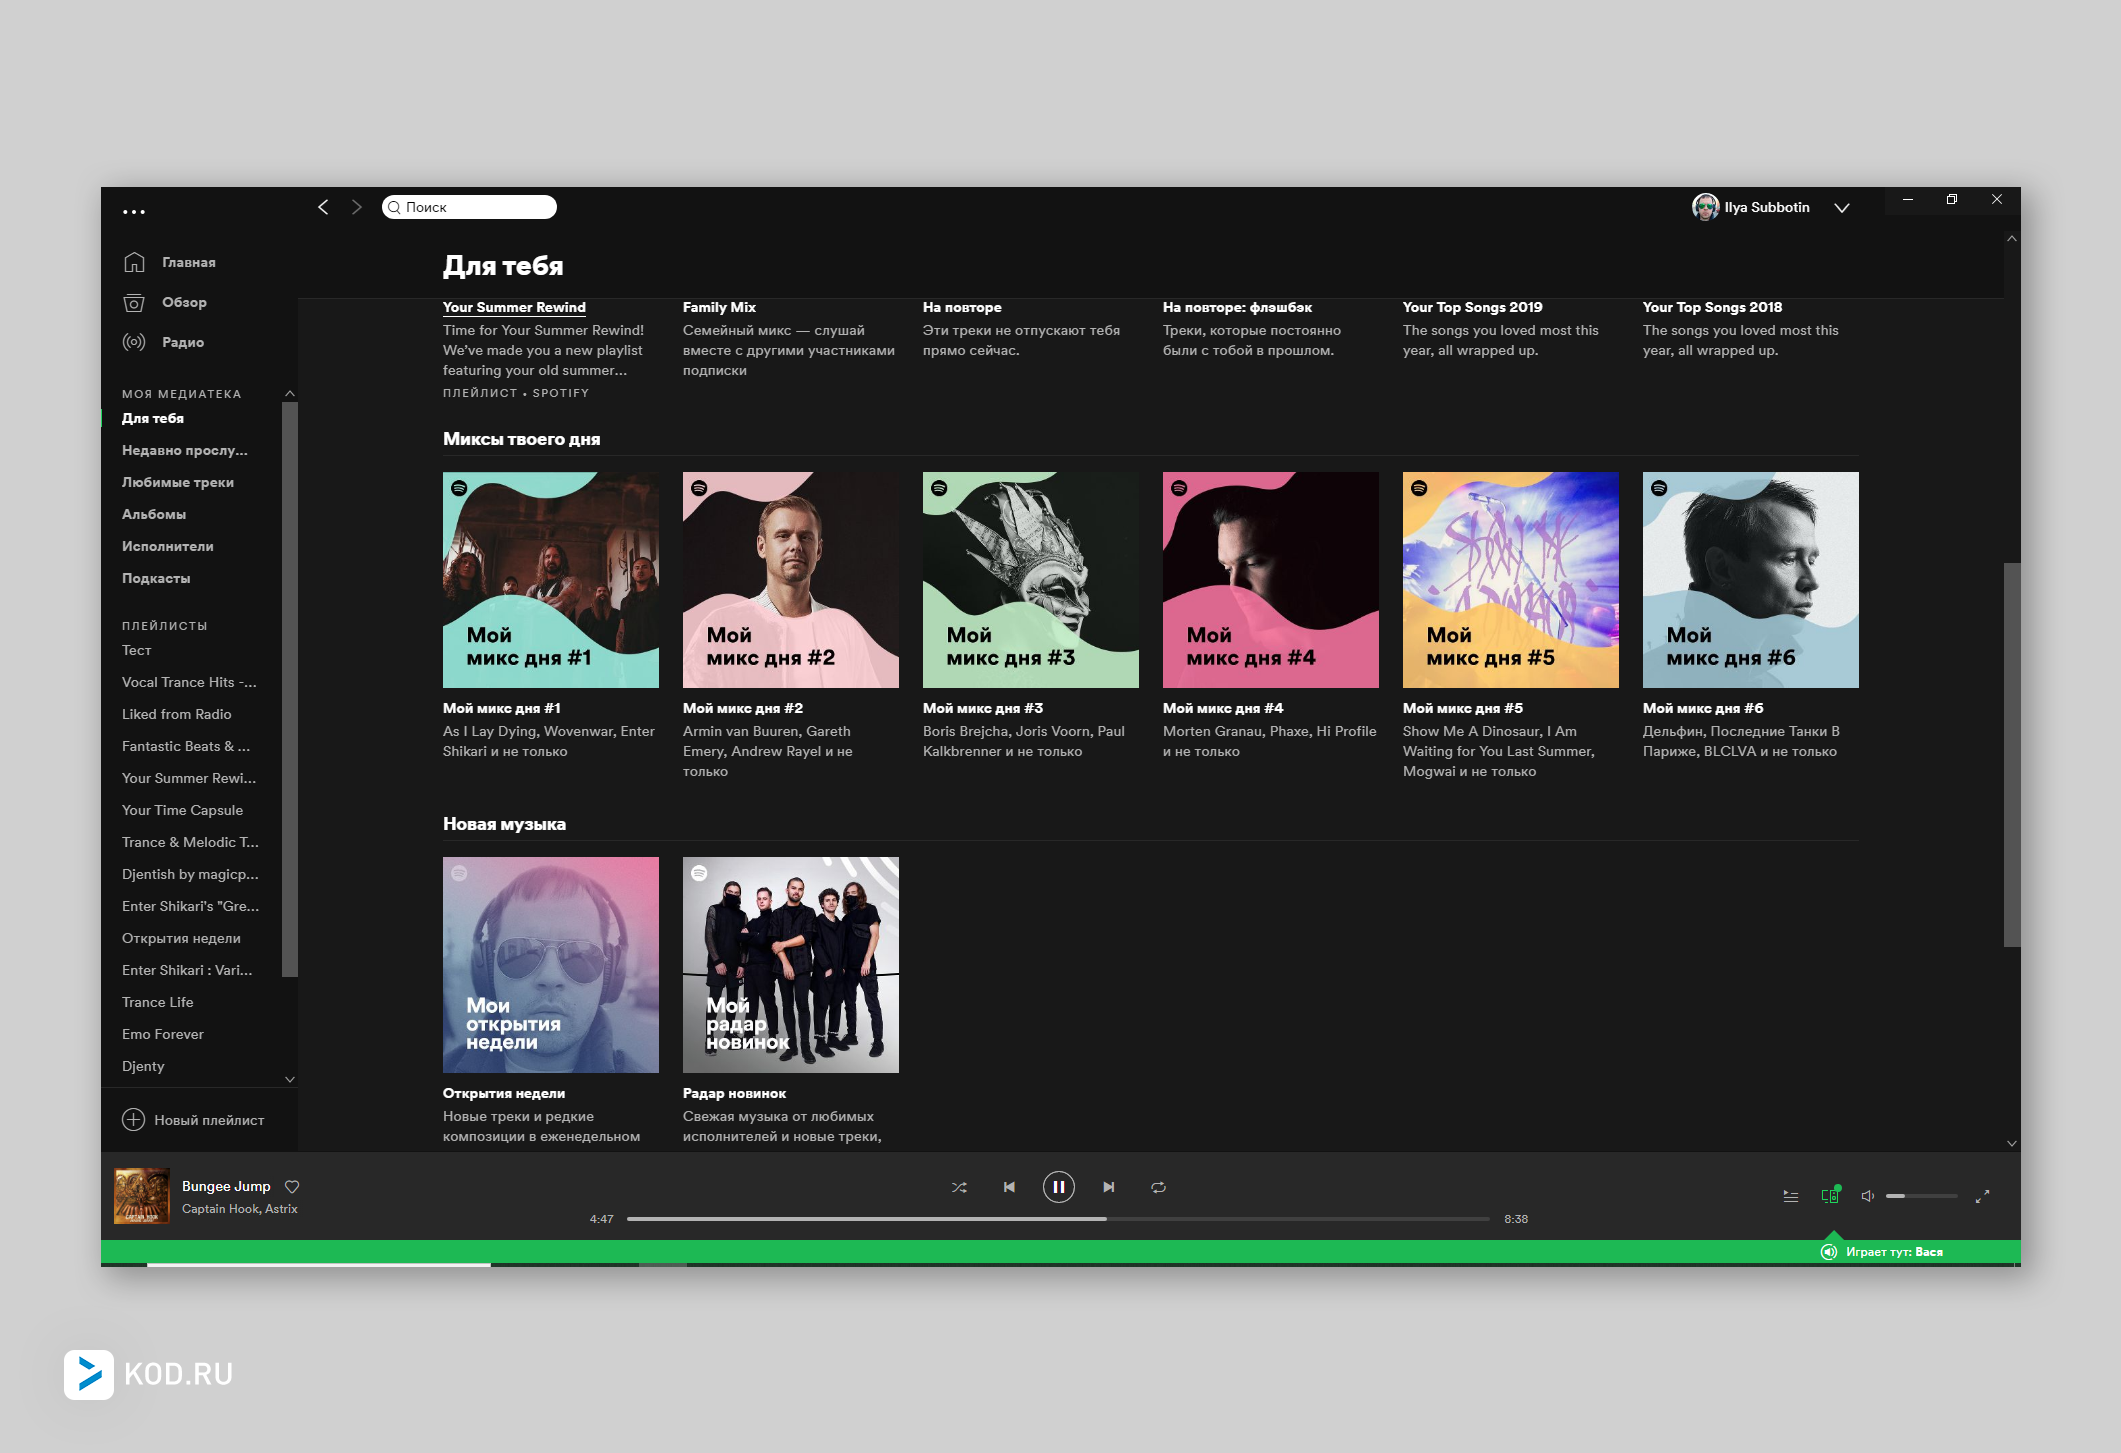Click main content vertical scrollbar
2121x1453 pixels.
click(2012, 755)
